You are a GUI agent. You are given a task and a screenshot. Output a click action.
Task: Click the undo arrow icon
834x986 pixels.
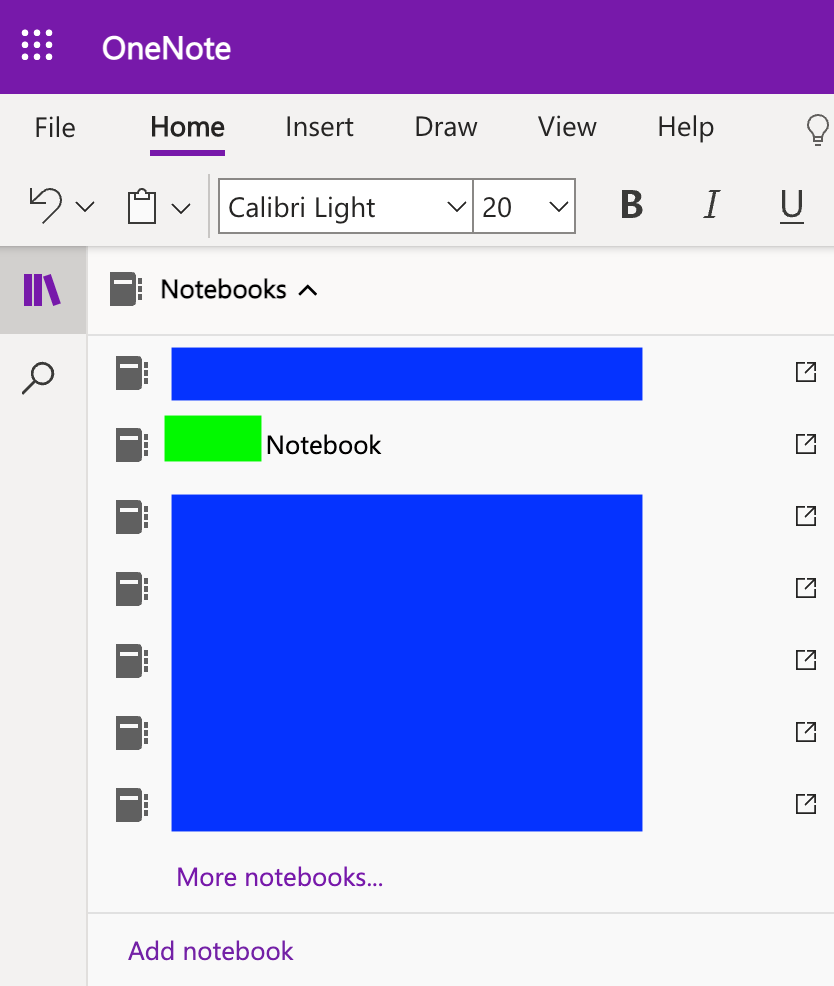[46, 205]
